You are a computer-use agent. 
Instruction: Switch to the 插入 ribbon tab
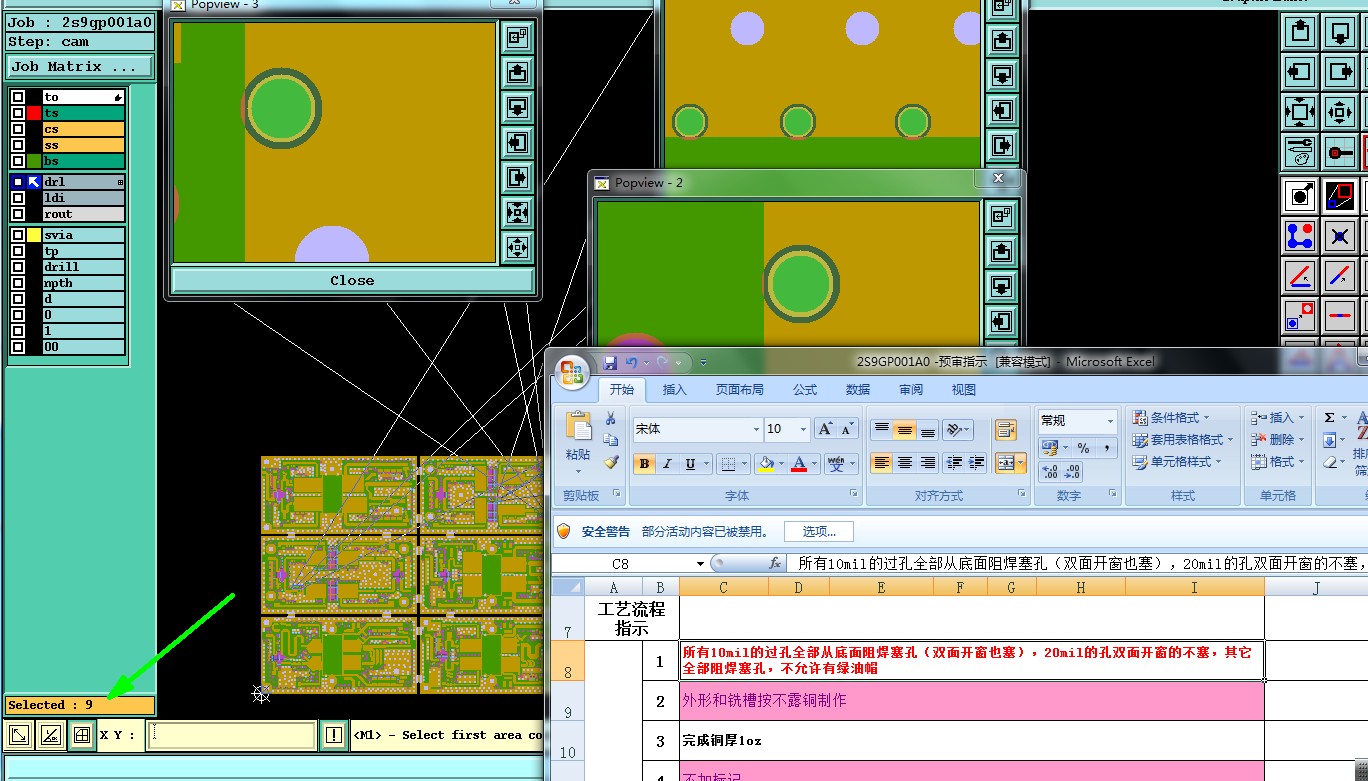pyautogui.click(x=675, y=390)
